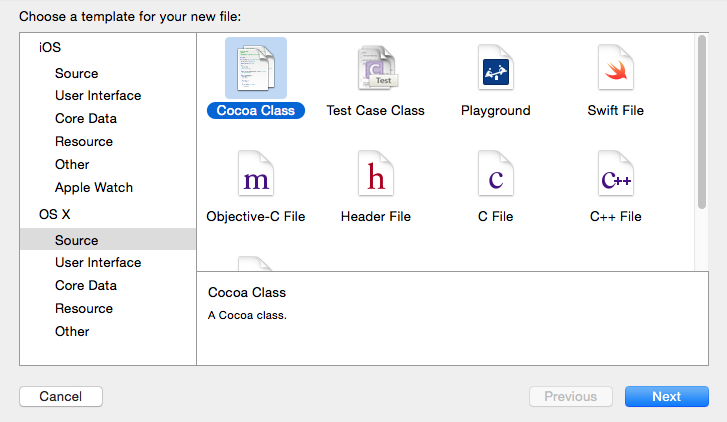Click the Cocoa Class description heading
Image resolution: width=727 pixels, height=422 pixels.
tap(247, 293)
